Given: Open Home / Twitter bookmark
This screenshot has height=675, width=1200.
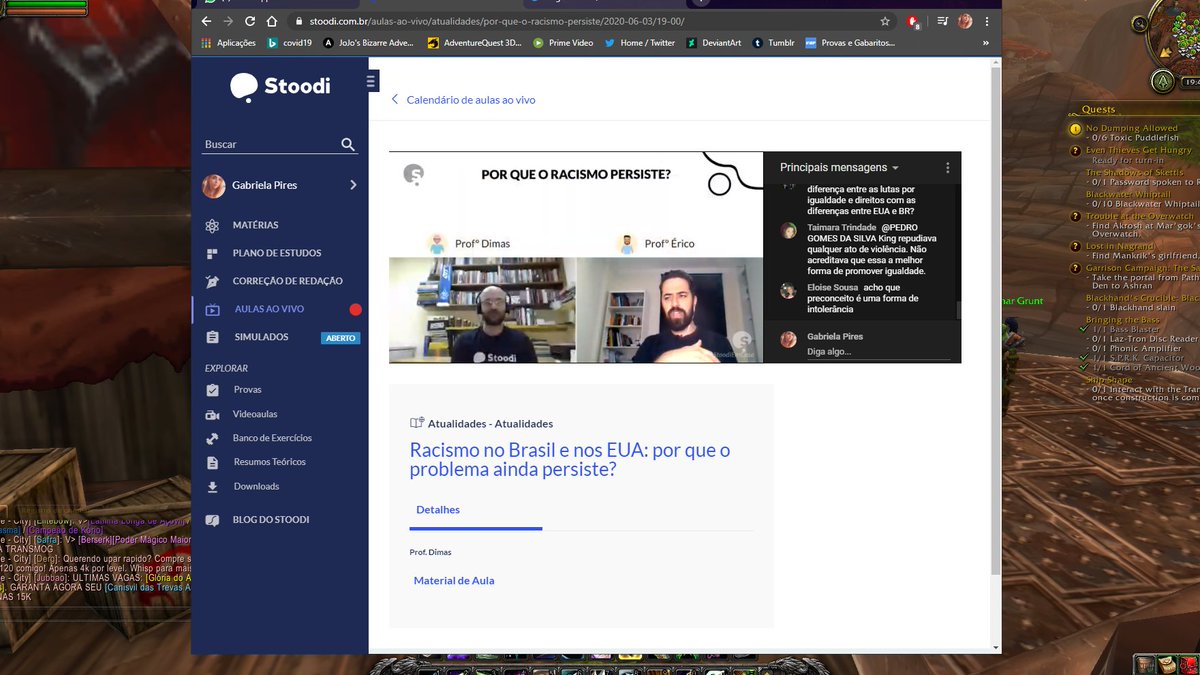Looking at the screenshot, I should point(640,43).
